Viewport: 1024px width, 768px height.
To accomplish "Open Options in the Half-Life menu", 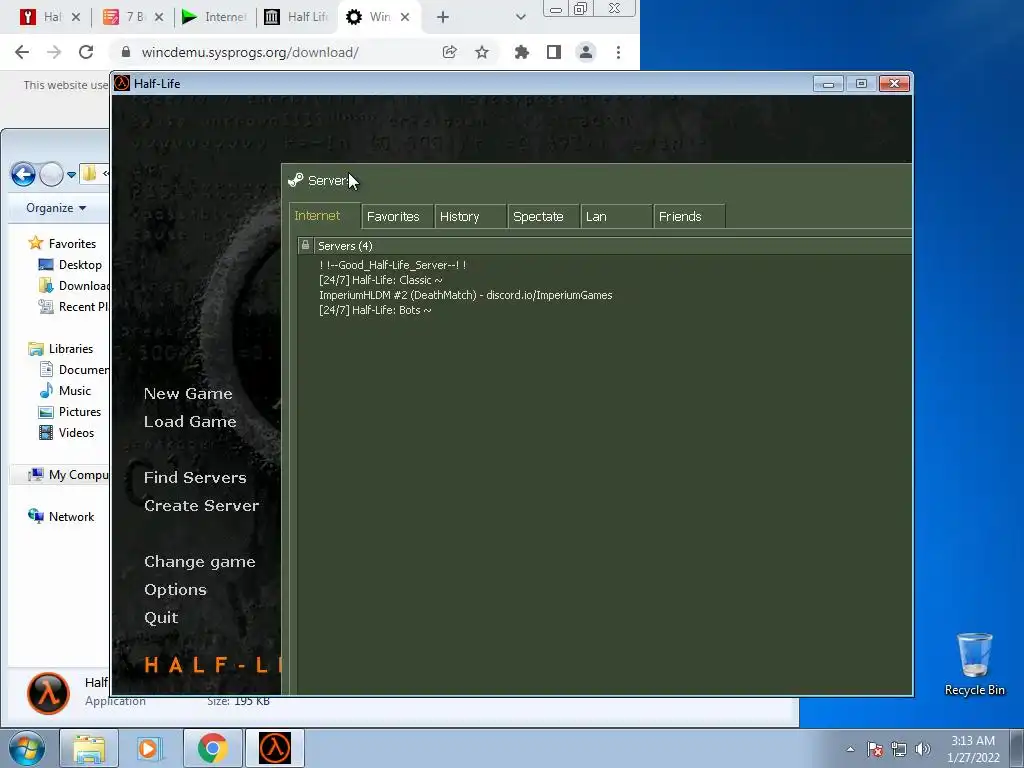I will [x=175, y=590].
